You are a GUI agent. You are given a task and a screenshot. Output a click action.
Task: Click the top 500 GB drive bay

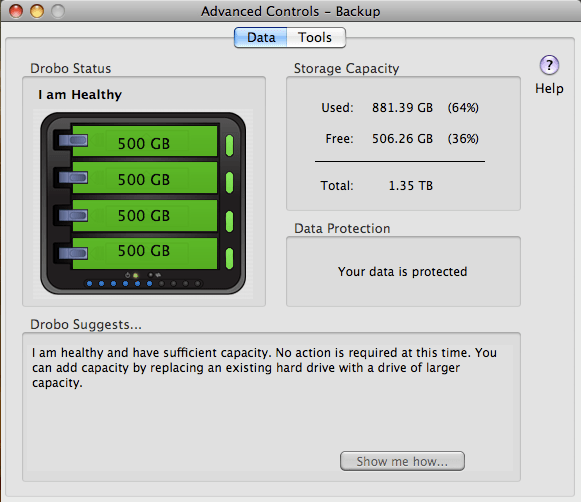tap(144, 141)
